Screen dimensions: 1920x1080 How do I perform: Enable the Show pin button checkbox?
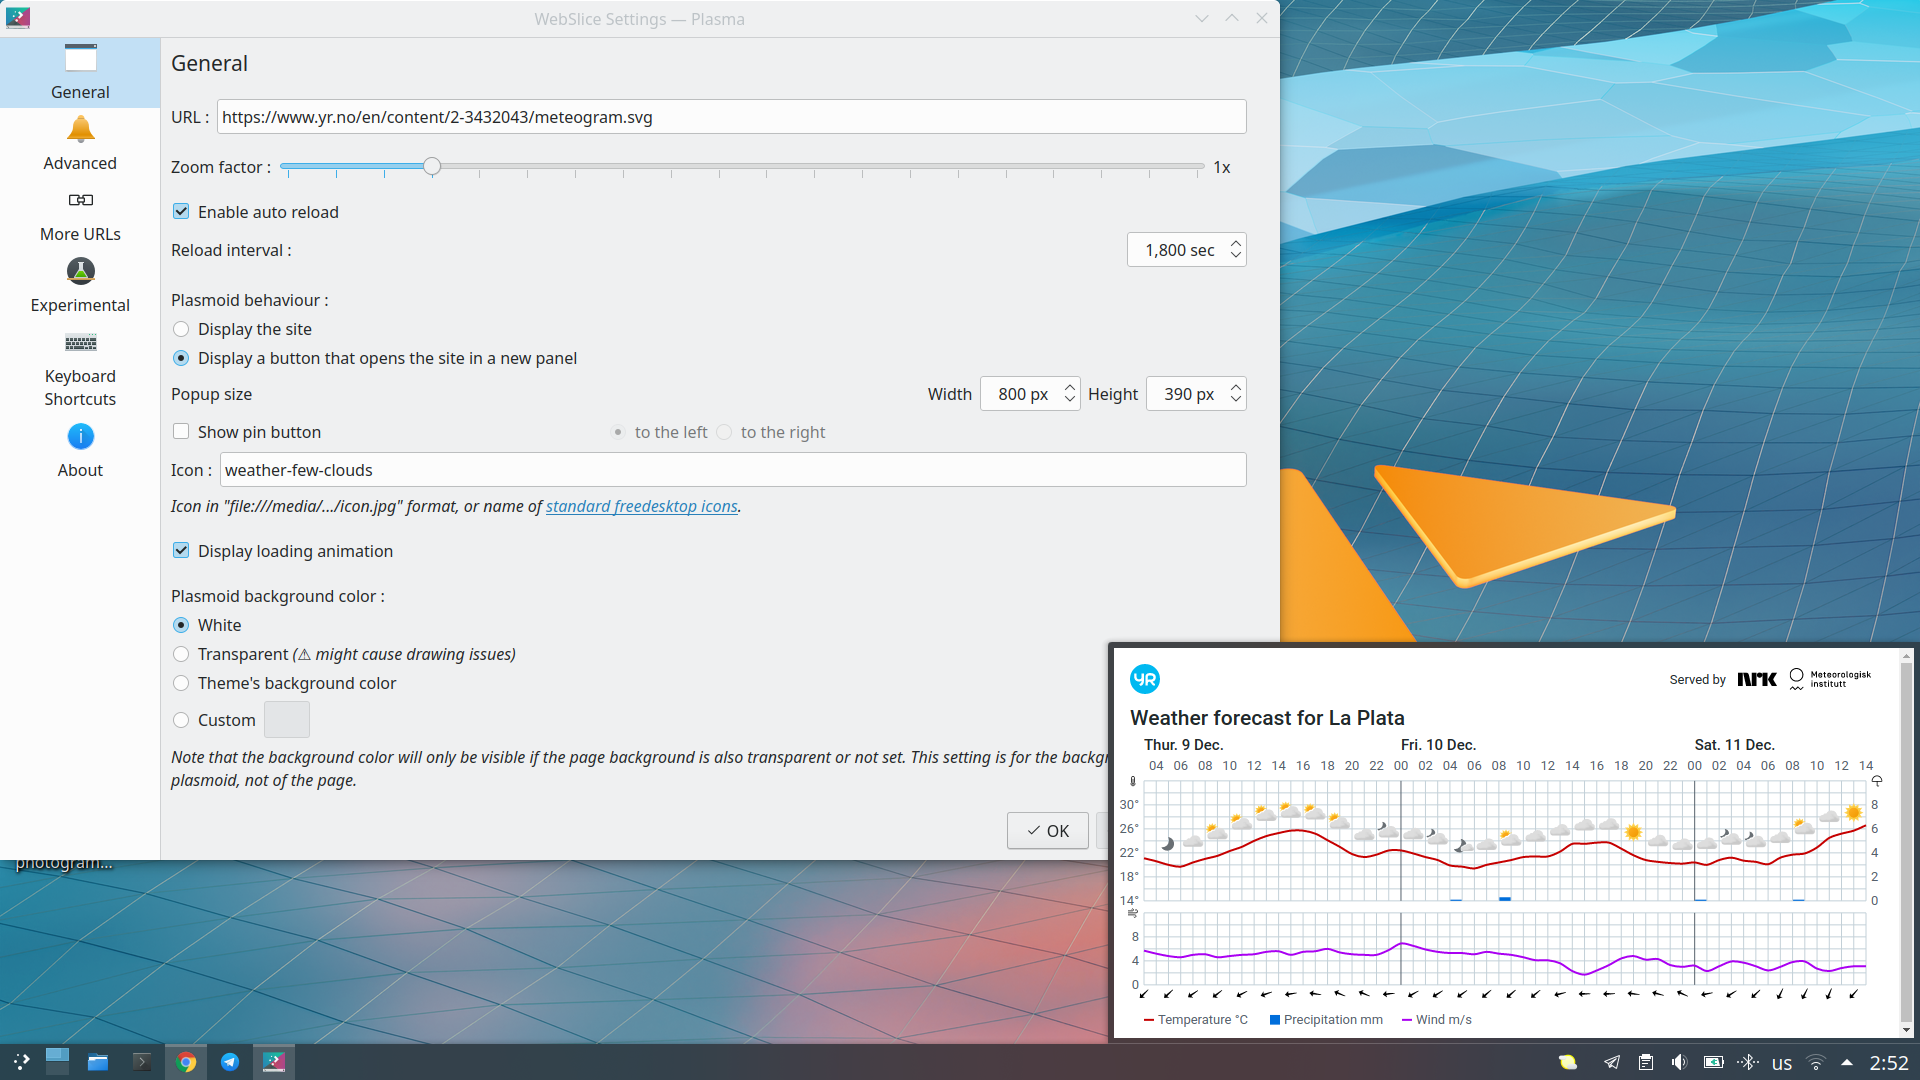181,432
